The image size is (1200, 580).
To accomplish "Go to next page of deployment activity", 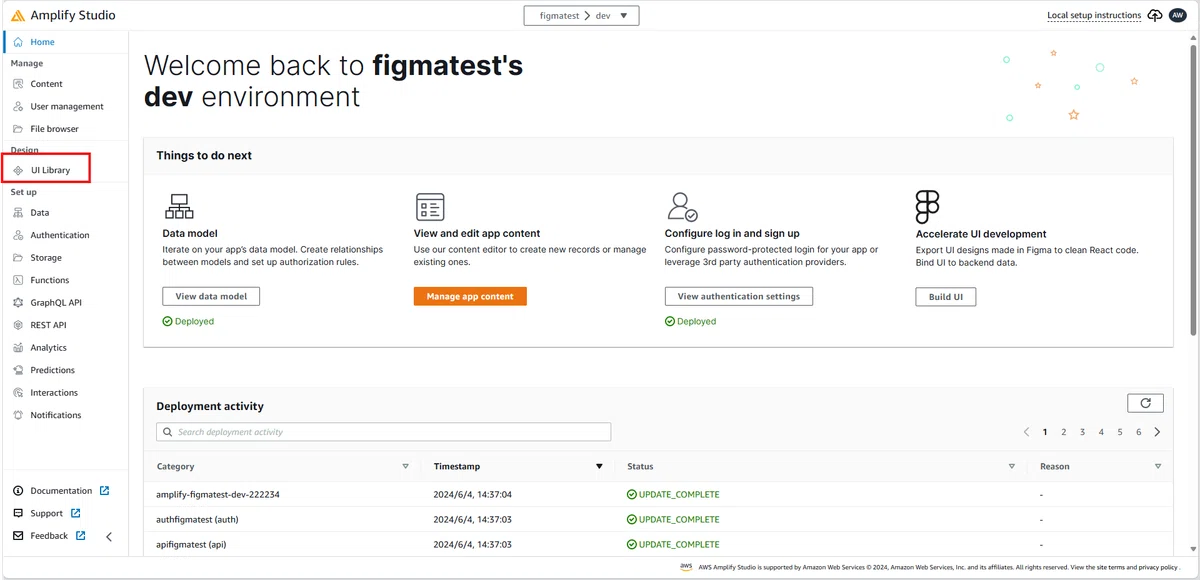I will click(x=1157, y=432).
